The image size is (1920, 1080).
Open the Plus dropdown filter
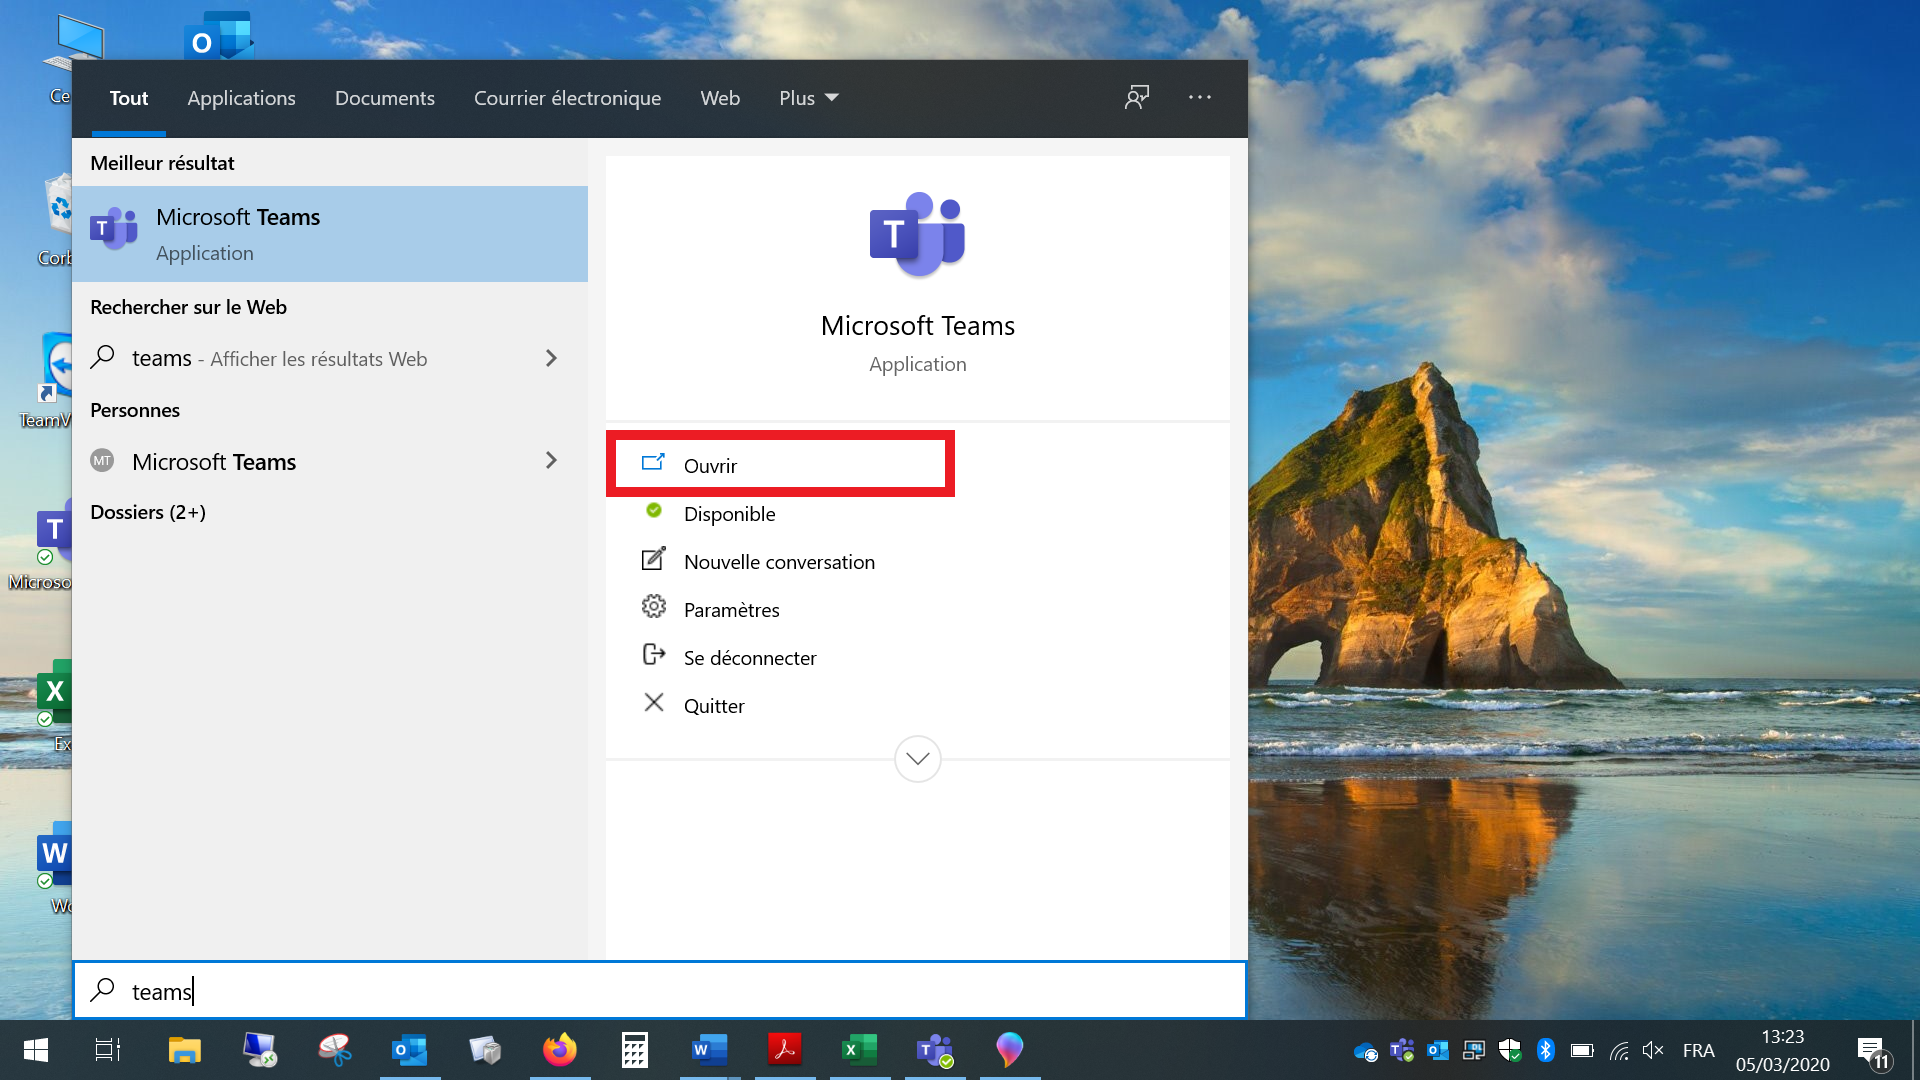click(808, 98)
